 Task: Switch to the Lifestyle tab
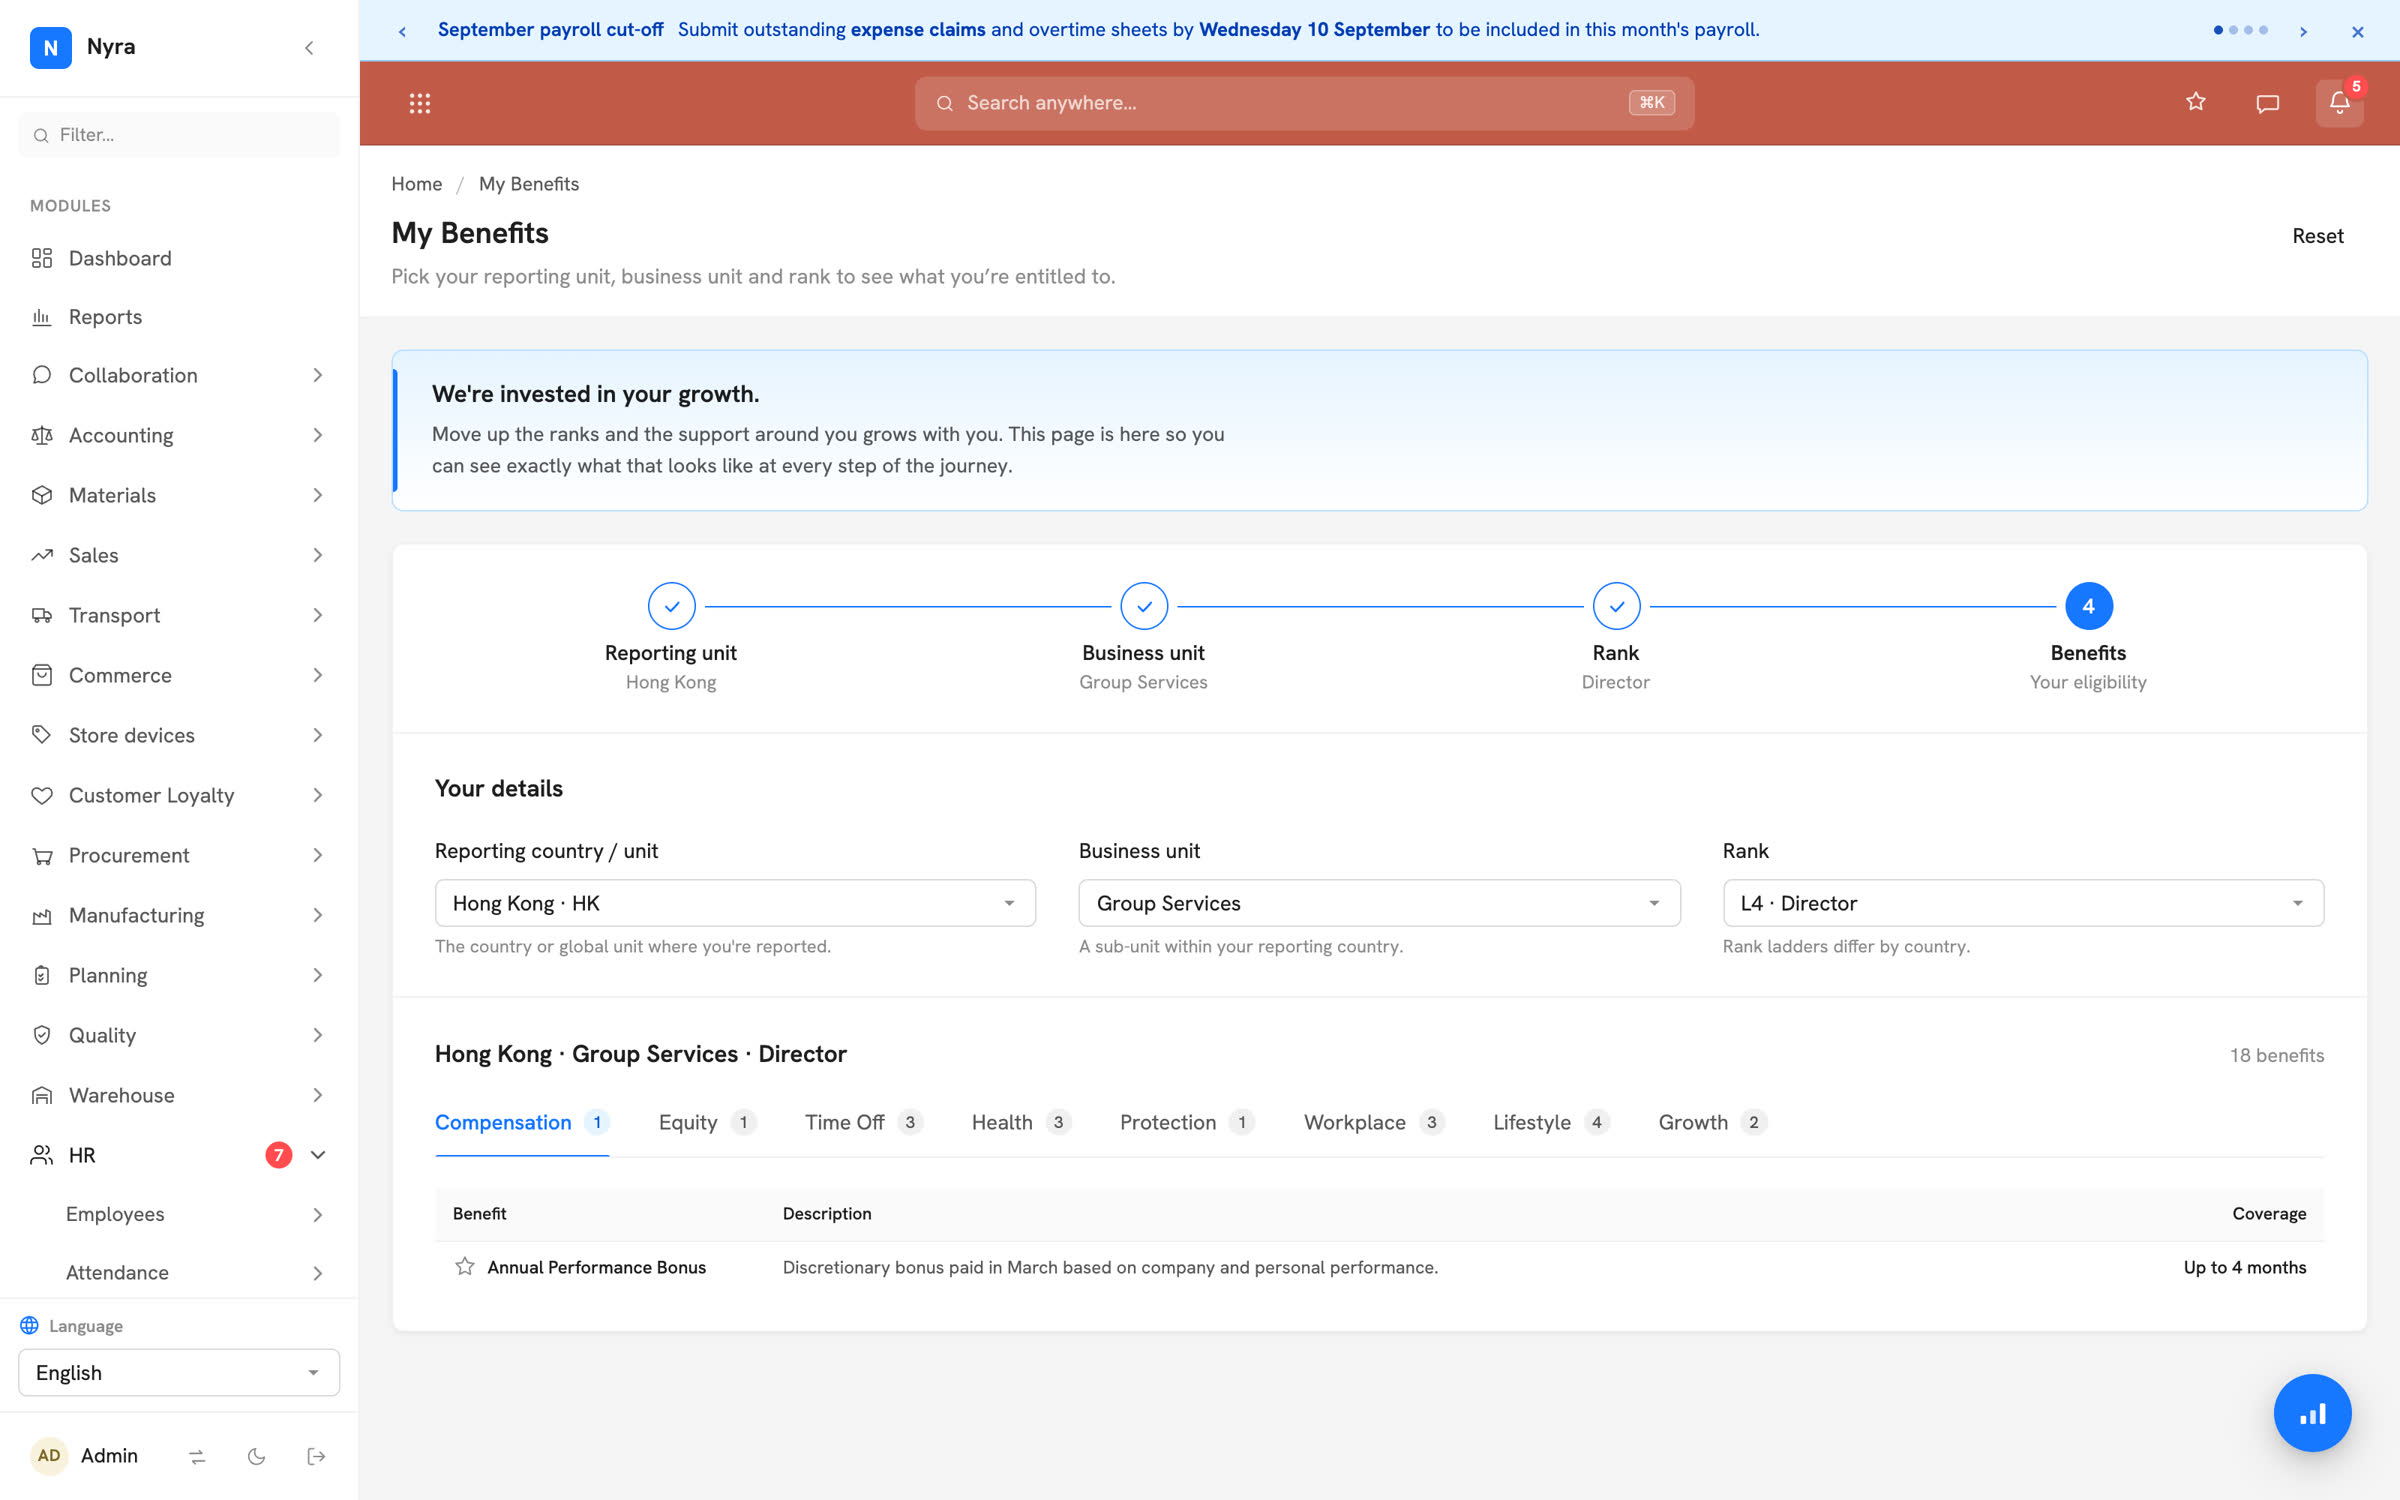click(1550, 1122)
